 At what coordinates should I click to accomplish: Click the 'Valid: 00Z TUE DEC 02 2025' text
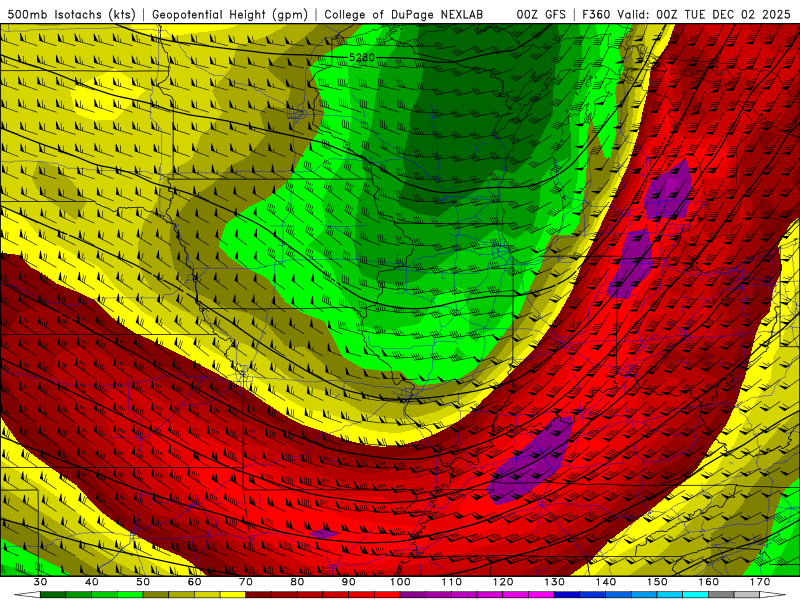coord(704,14)
